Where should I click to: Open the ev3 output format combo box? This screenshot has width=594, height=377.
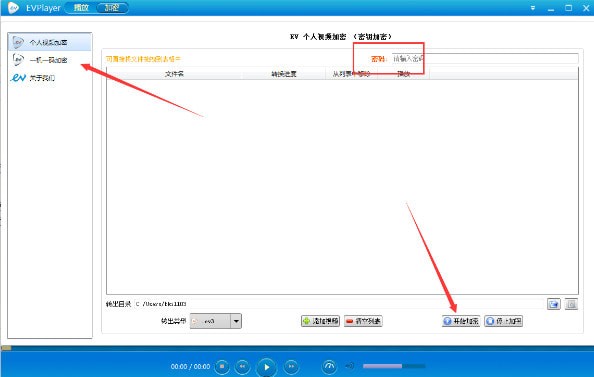coord(215,321)
